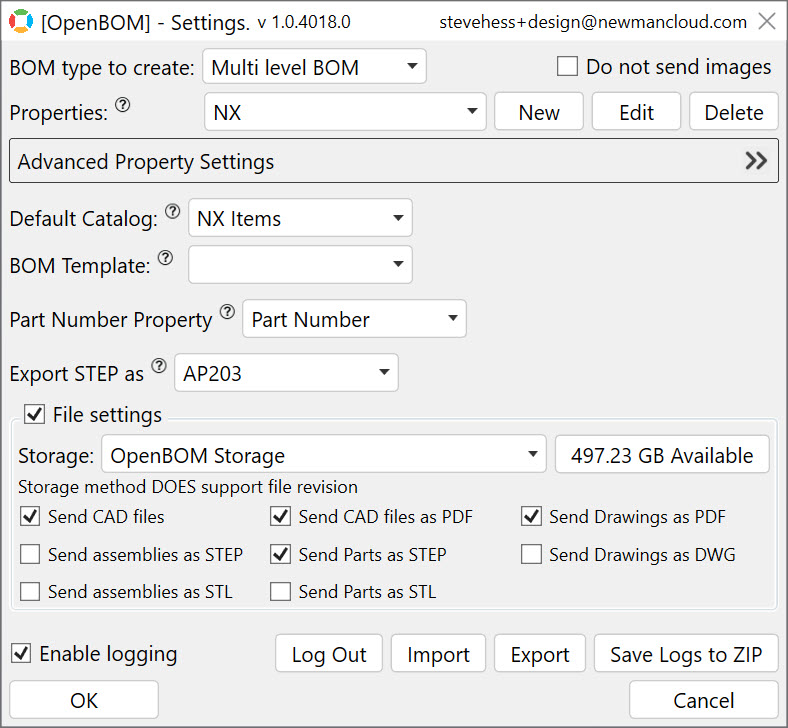Close the Settings dialog with X

point(767,21)
